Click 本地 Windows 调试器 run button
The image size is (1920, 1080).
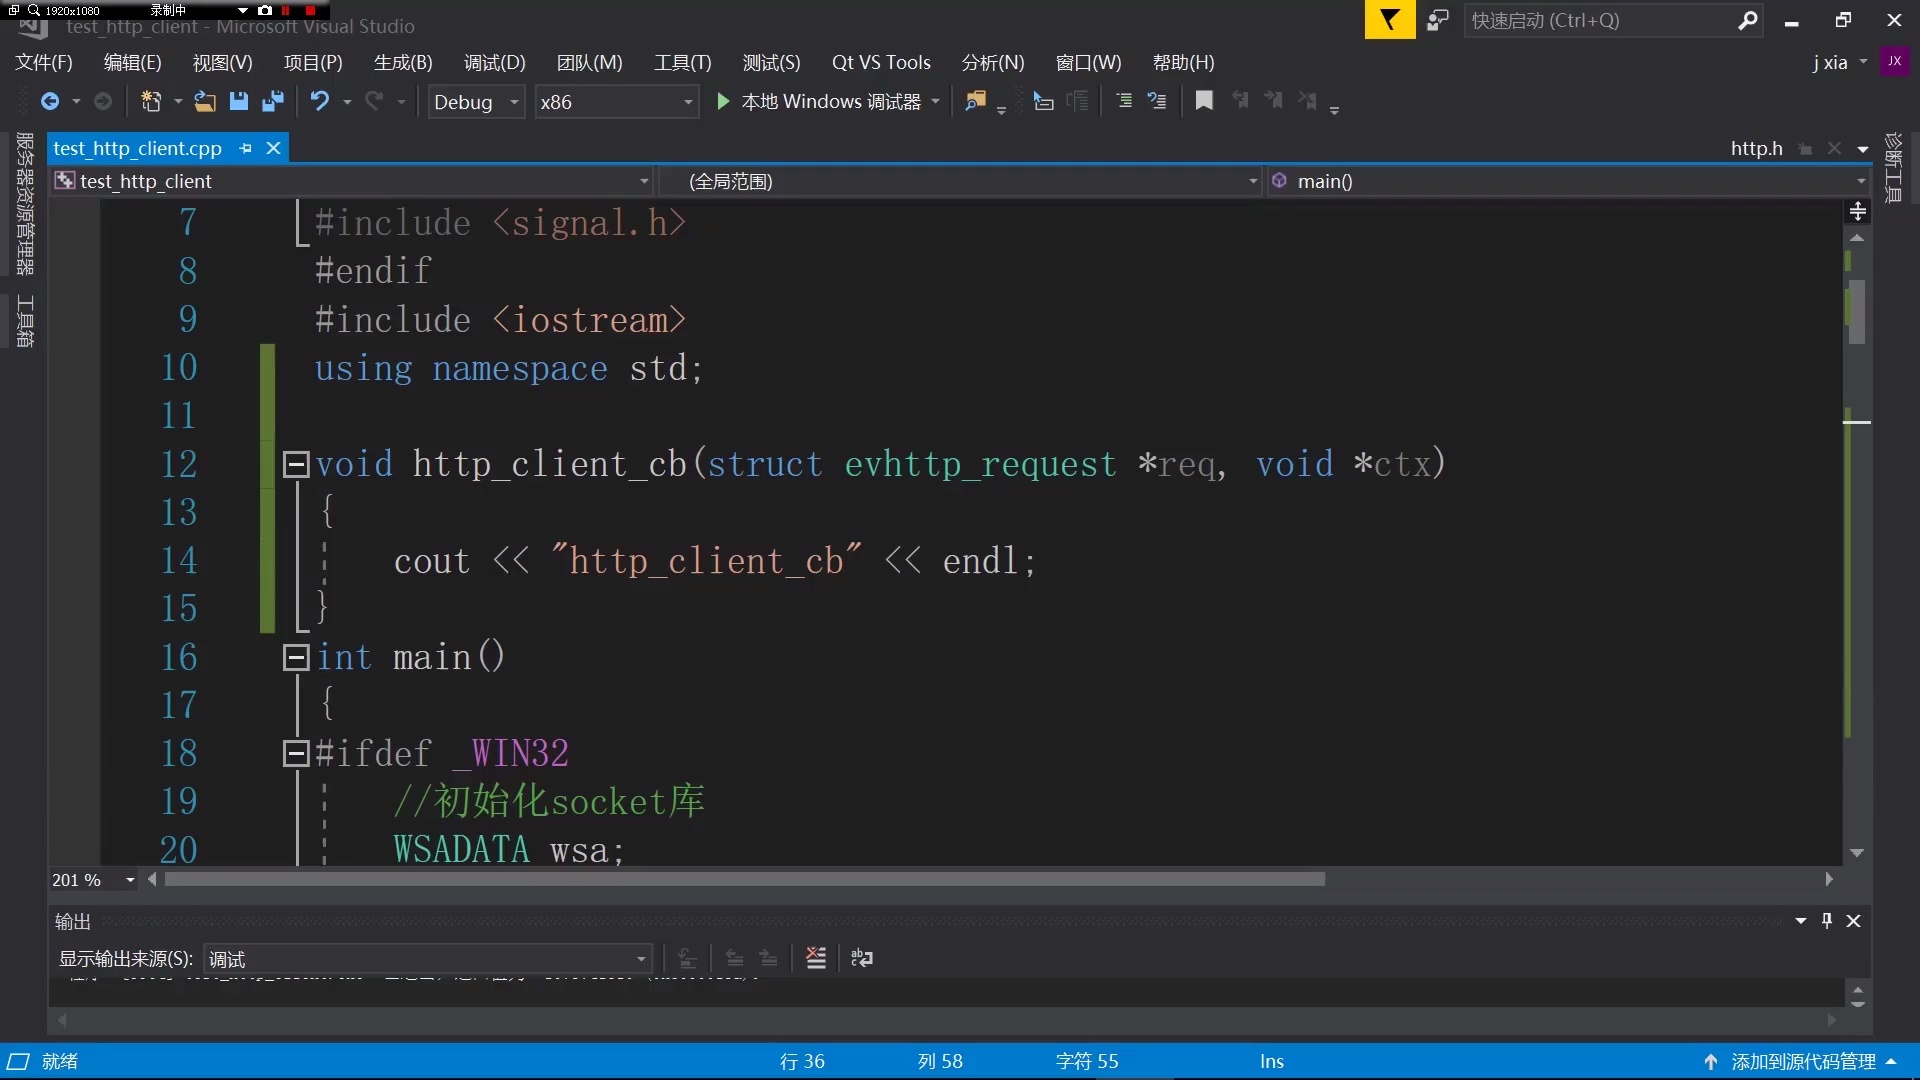[829, 101]
